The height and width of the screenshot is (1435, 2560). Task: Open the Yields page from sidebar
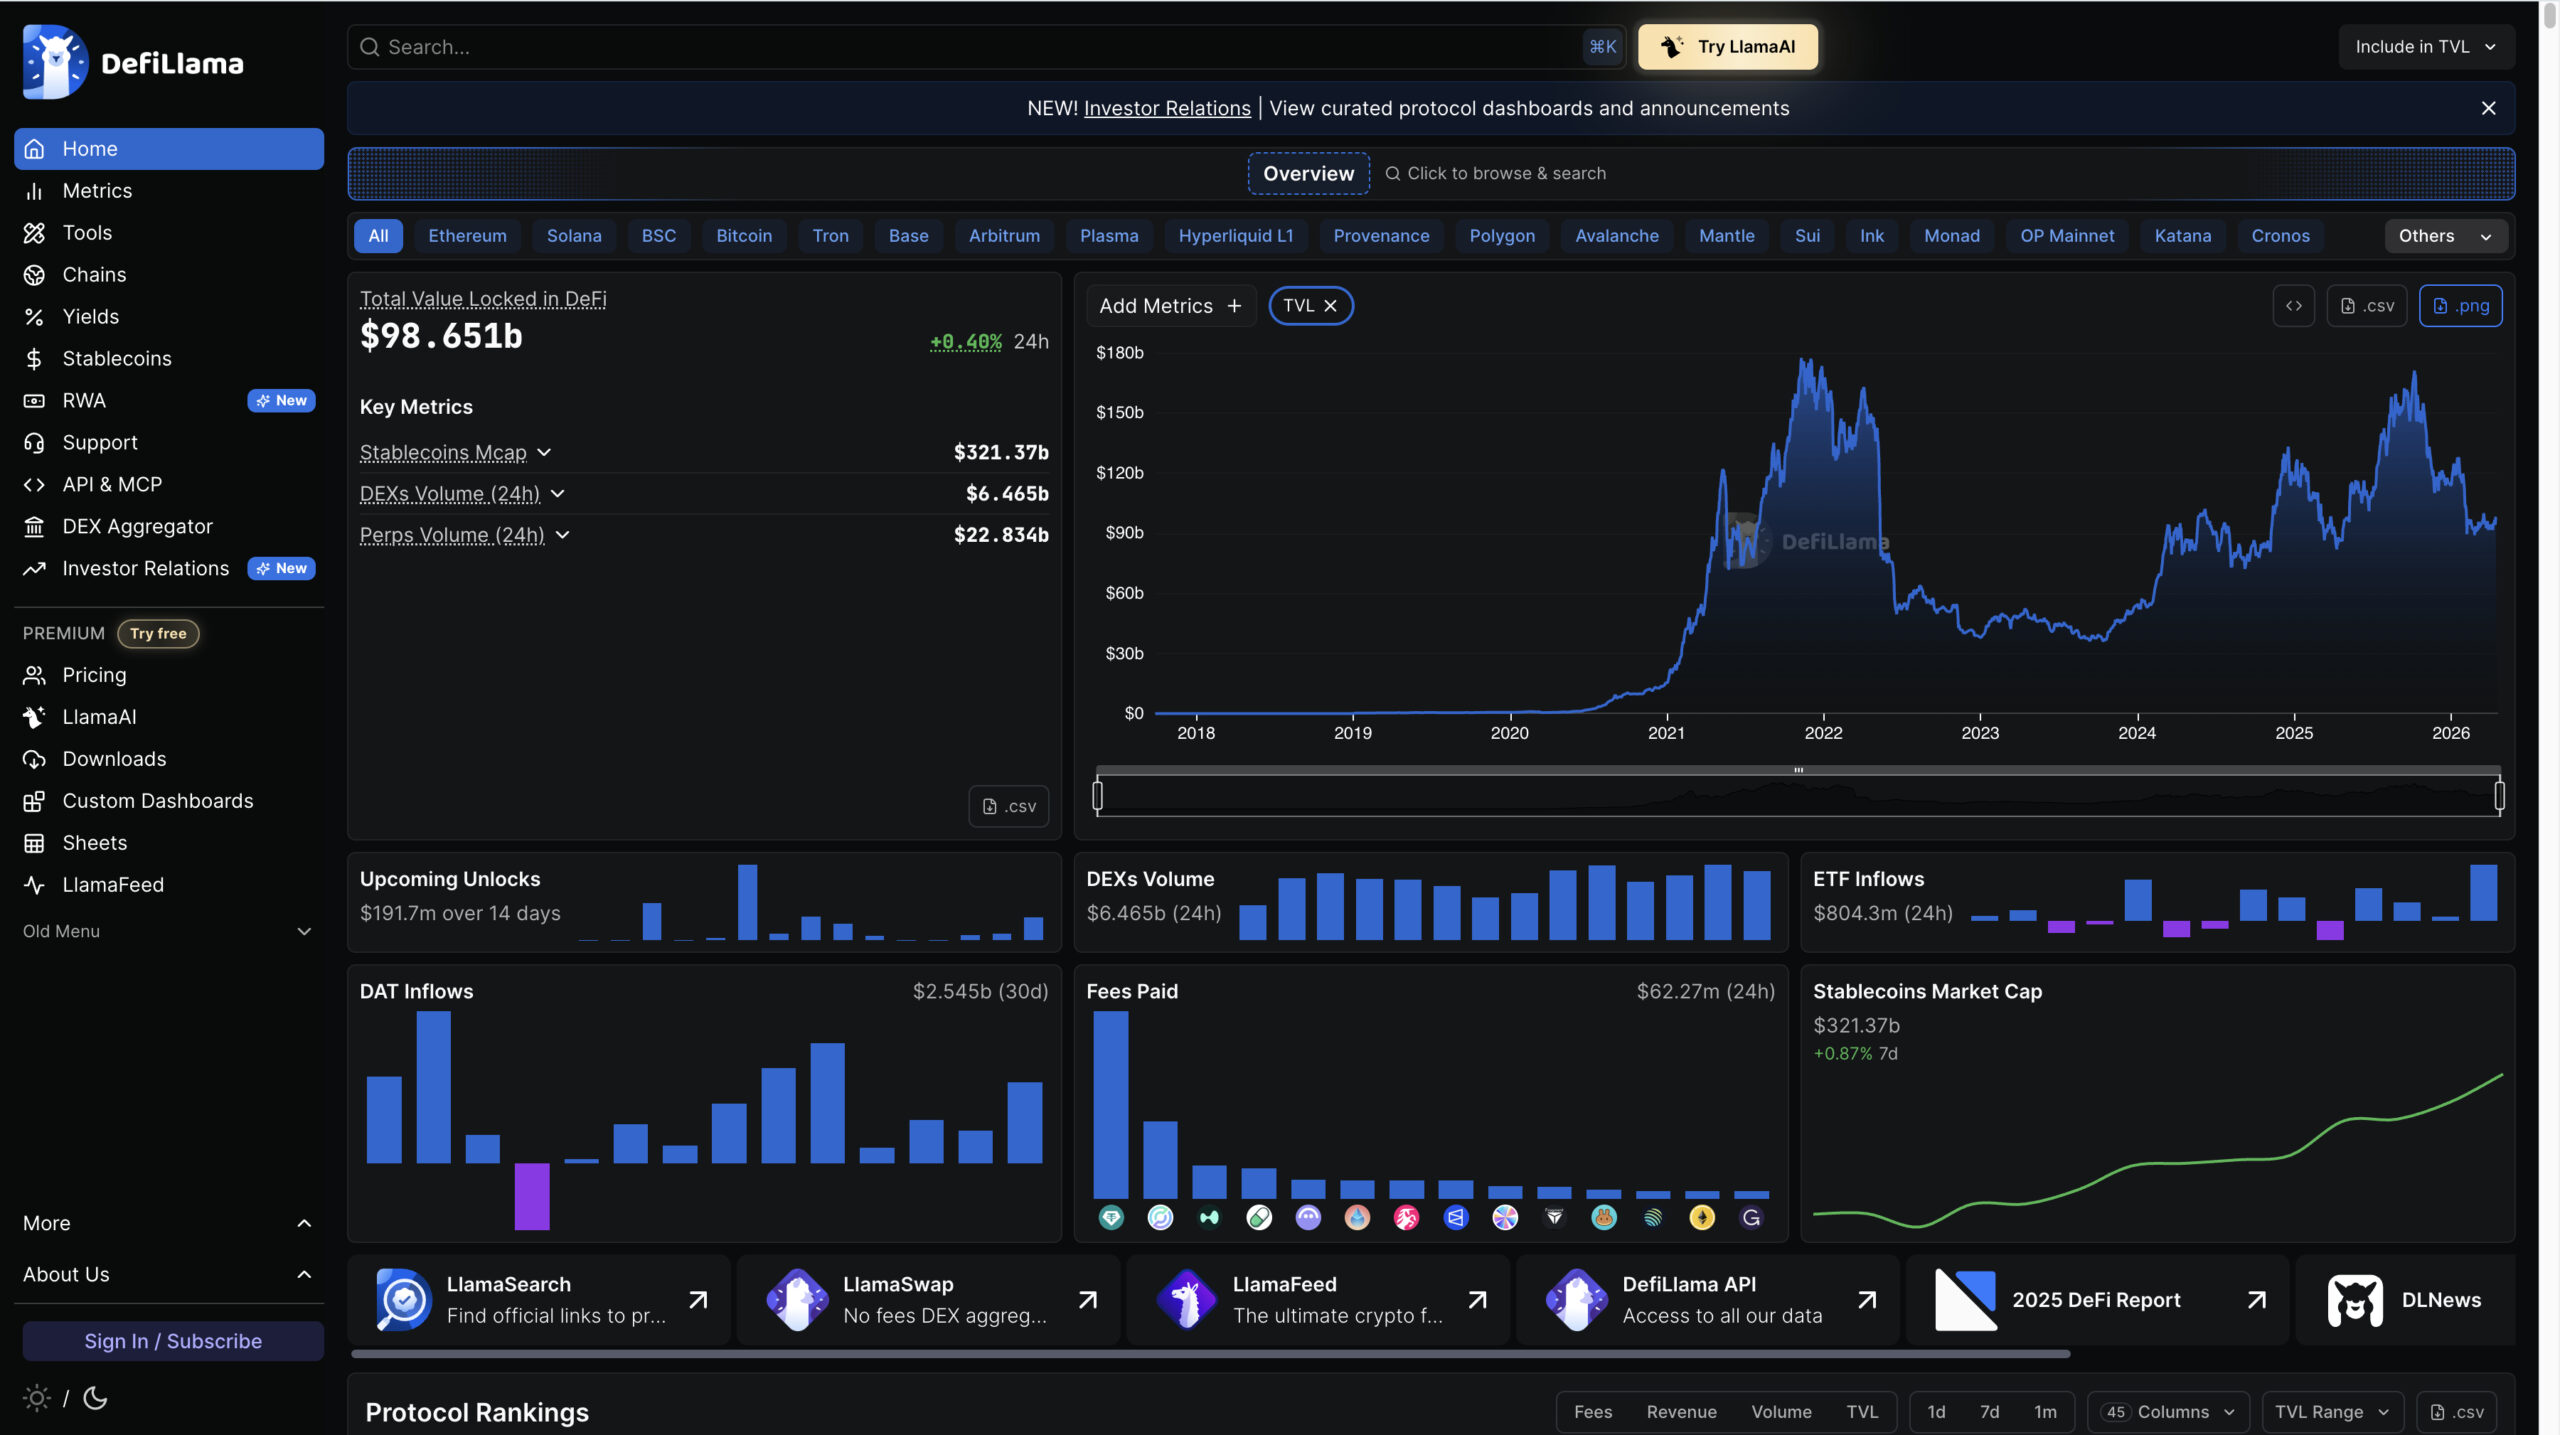click(x=168, y=316)
